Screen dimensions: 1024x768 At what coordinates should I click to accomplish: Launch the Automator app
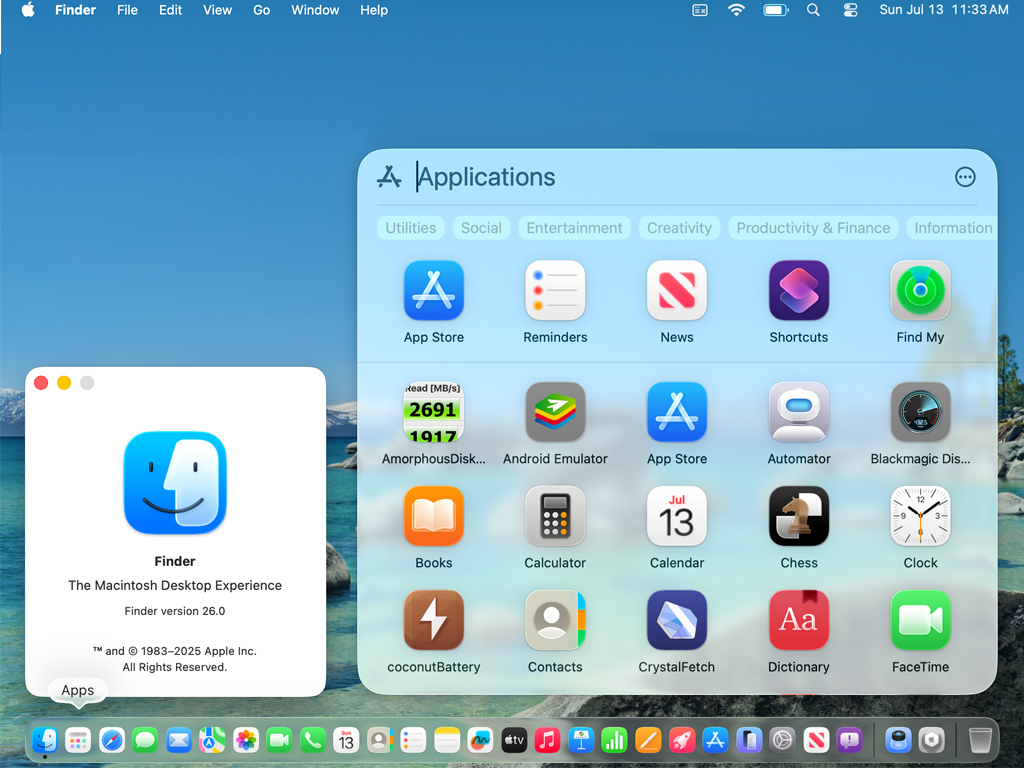tap(799, 412)
